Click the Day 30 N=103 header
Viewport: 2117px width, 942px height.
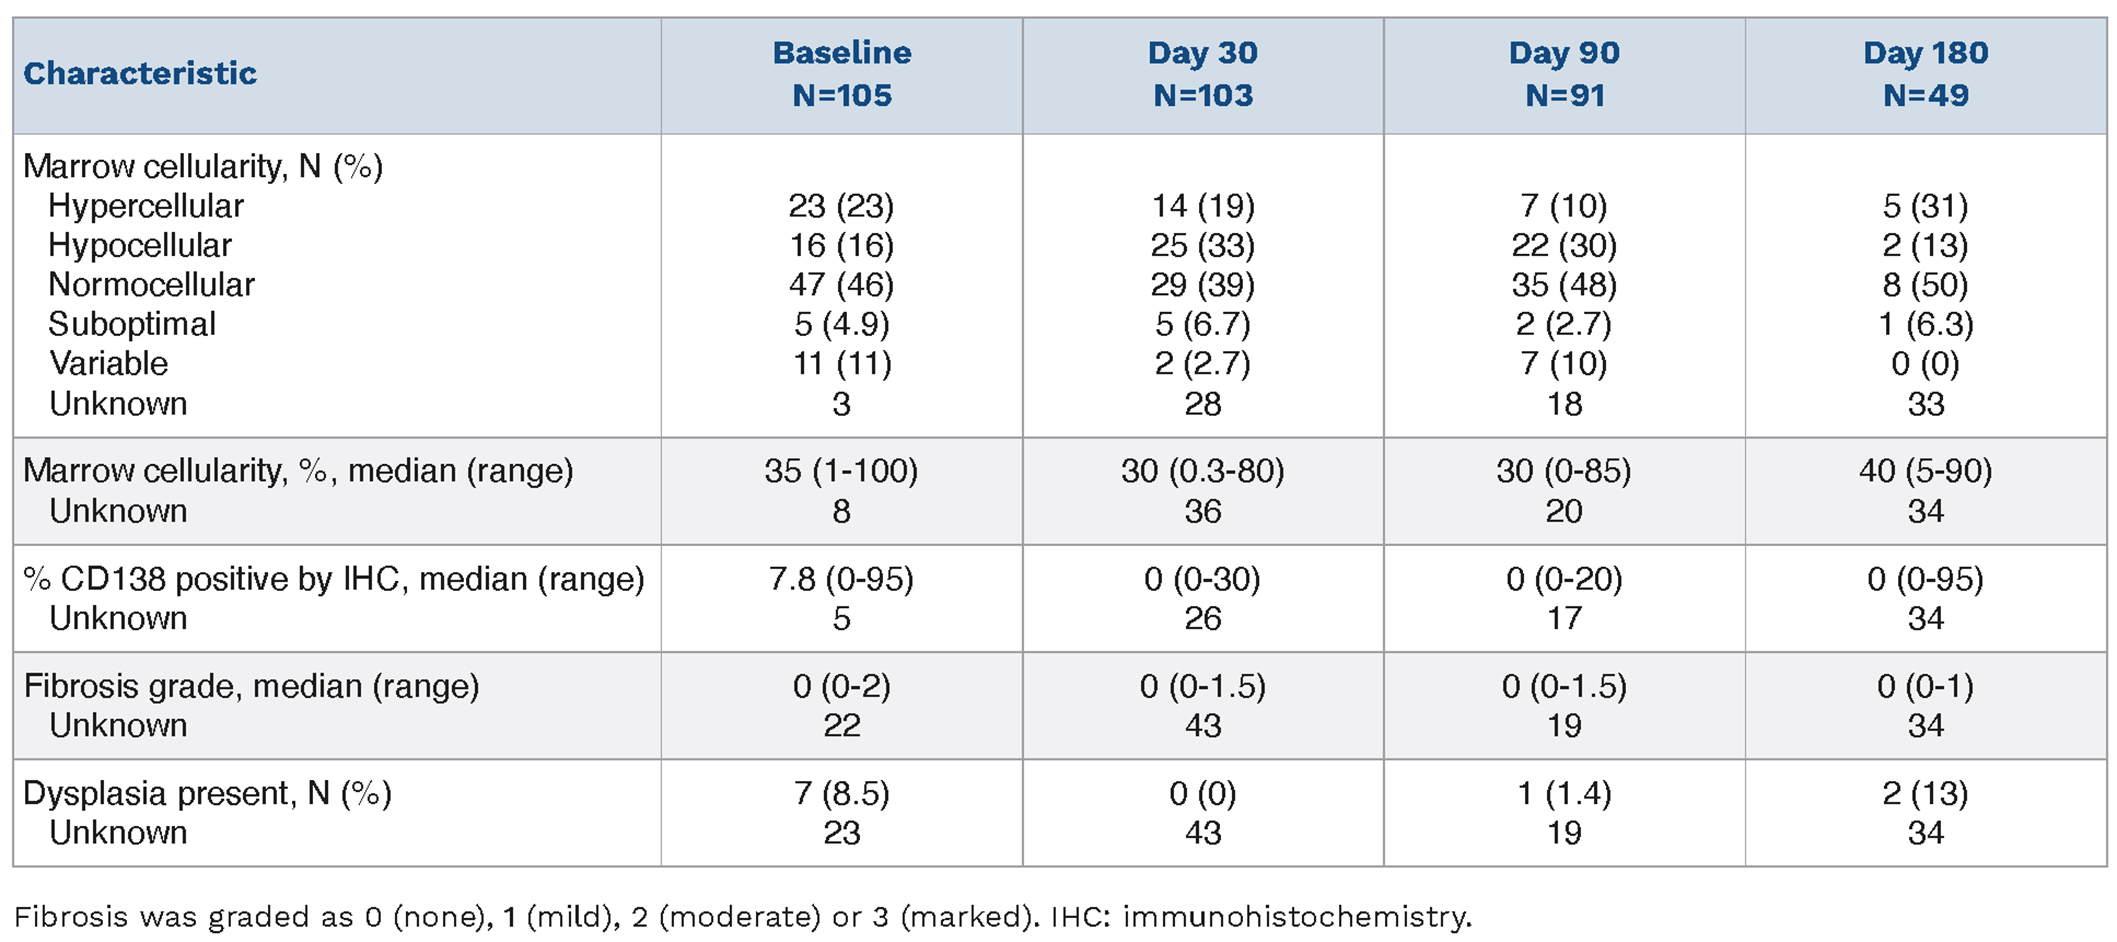point(1202,74)
